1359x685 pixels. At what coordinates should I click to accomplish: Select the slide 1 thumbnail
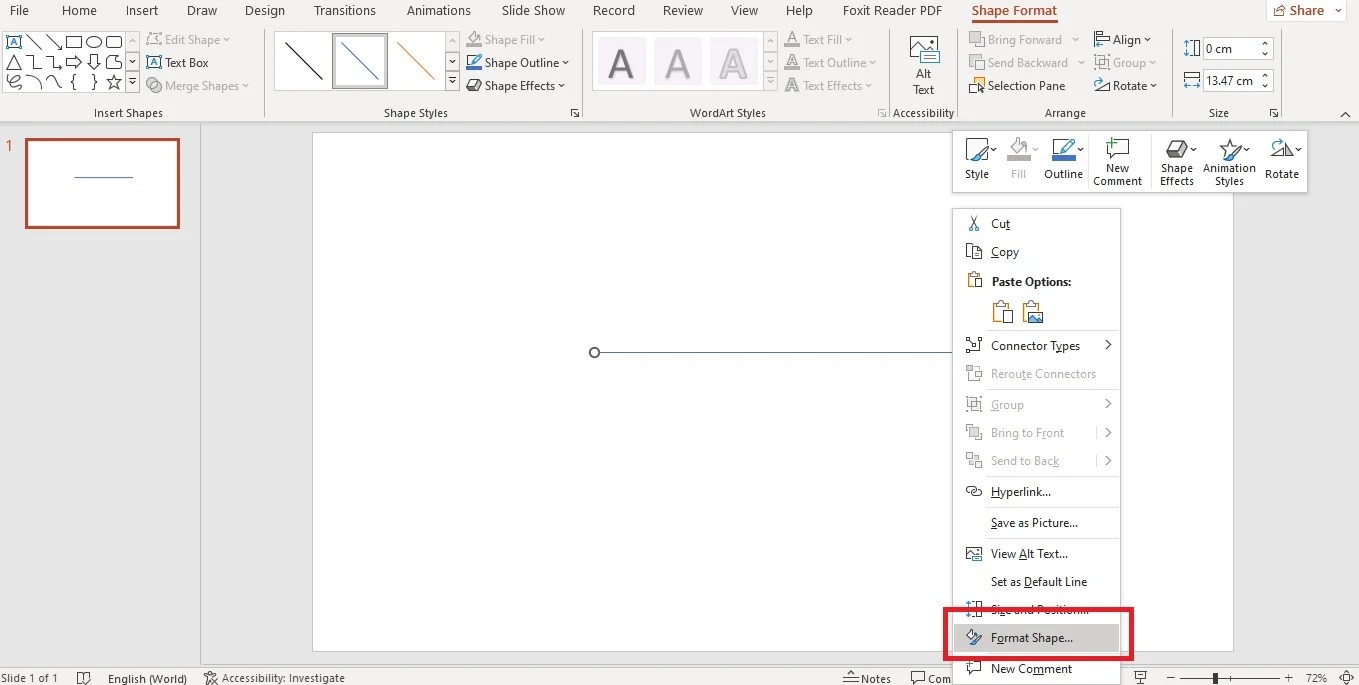point(101,183)
